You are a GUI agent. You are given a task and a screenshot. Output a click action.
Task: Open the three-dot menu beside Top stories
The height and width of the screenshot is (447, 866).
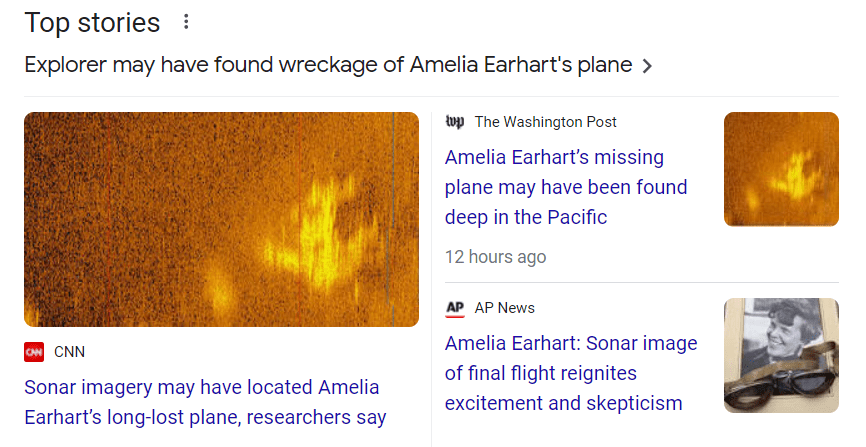tap(186, 23)
